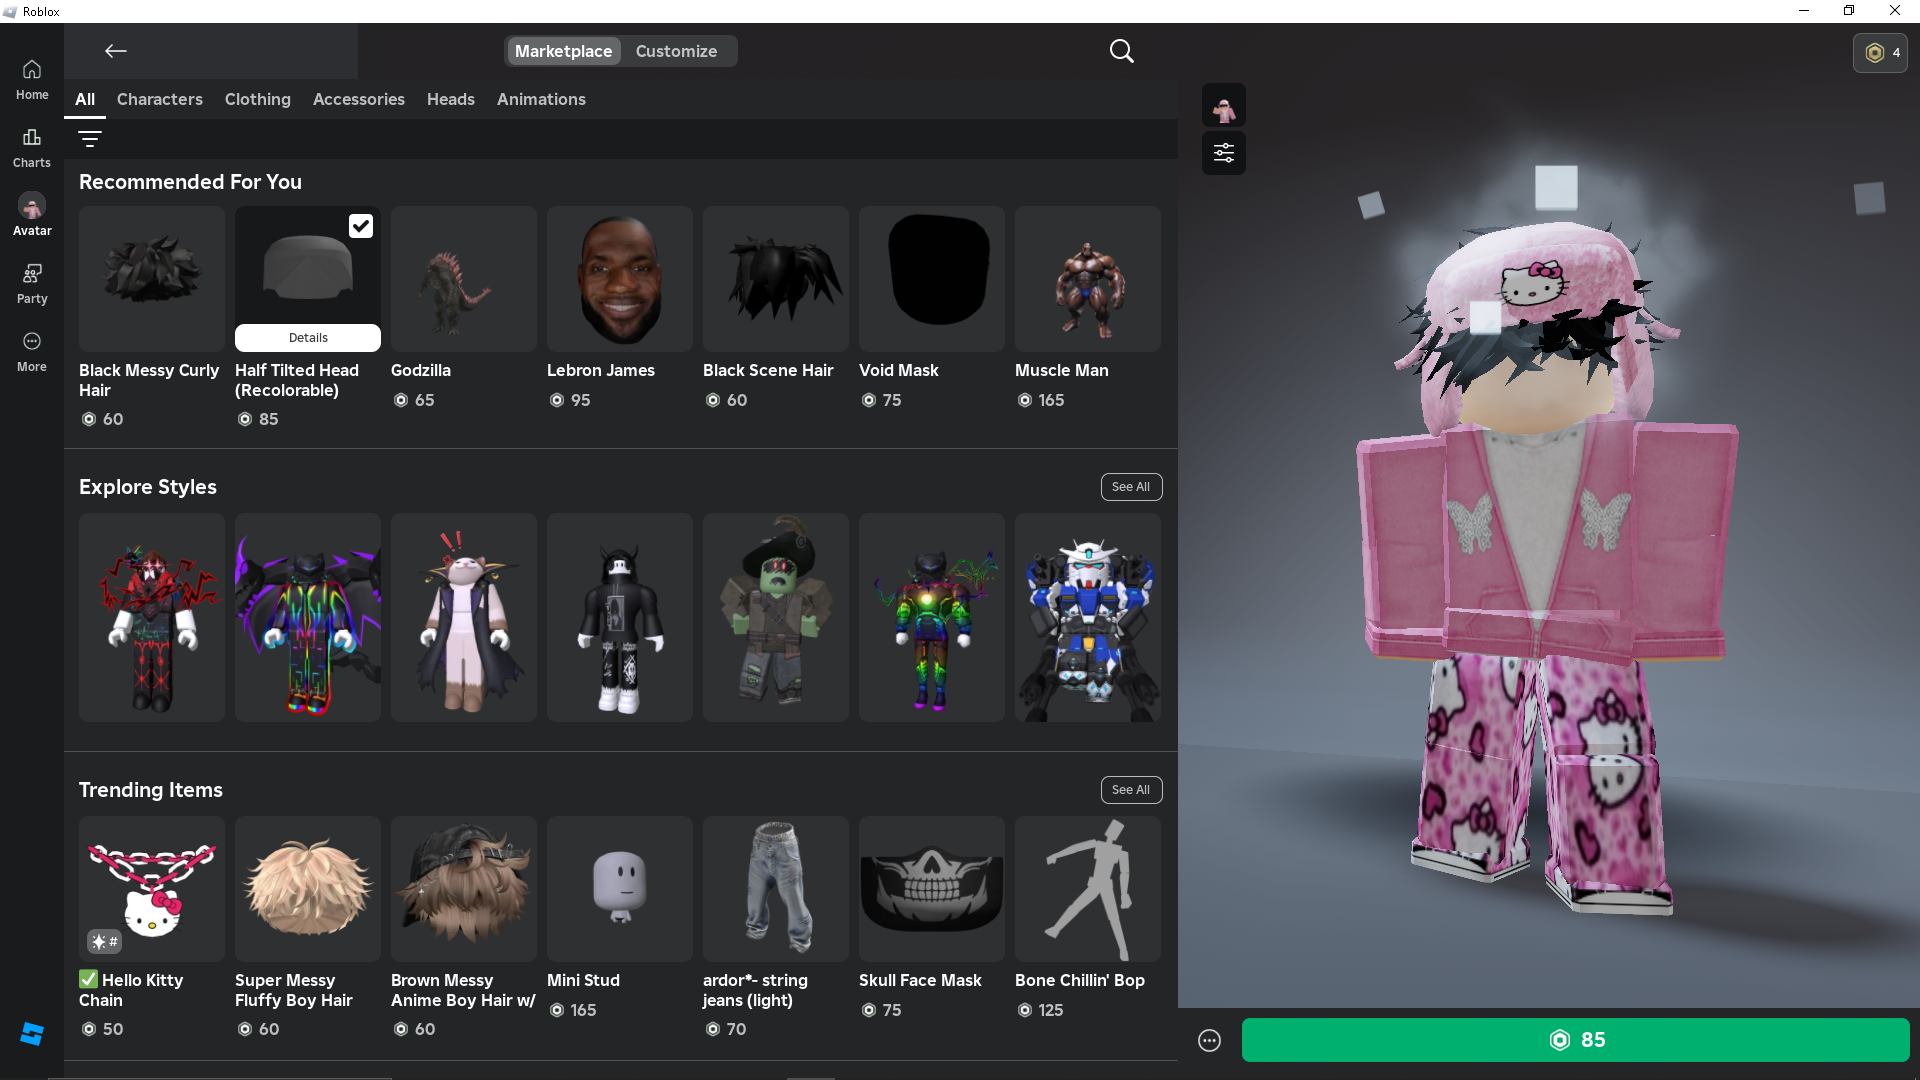Viewport: 1920px width, 1080px height.
Task: Click the 'Skull Face Mask' item name
Action: [x=920, y=980]
